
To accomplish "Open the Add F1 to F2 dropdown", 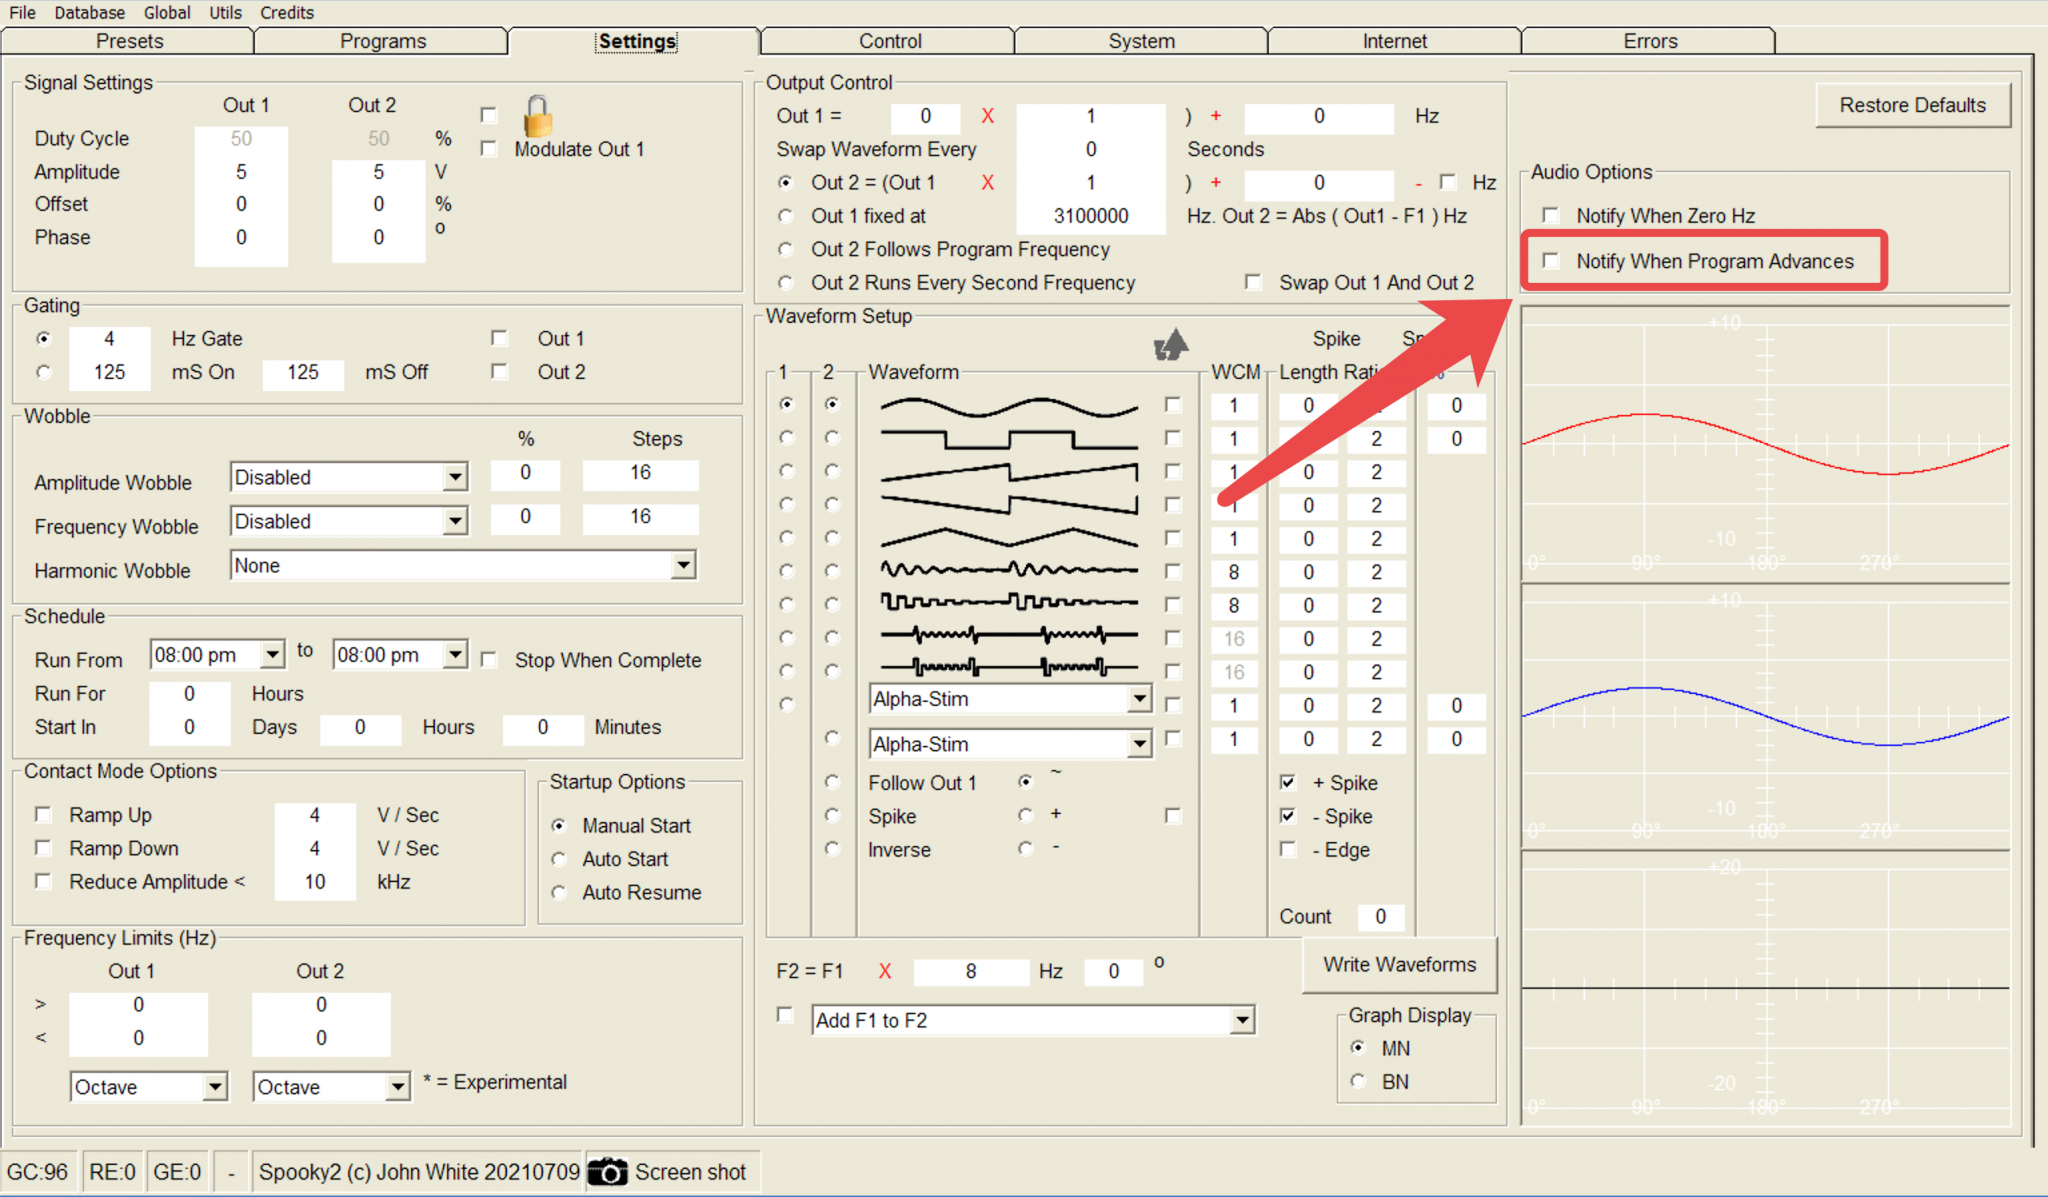I will [1241, 1020].
